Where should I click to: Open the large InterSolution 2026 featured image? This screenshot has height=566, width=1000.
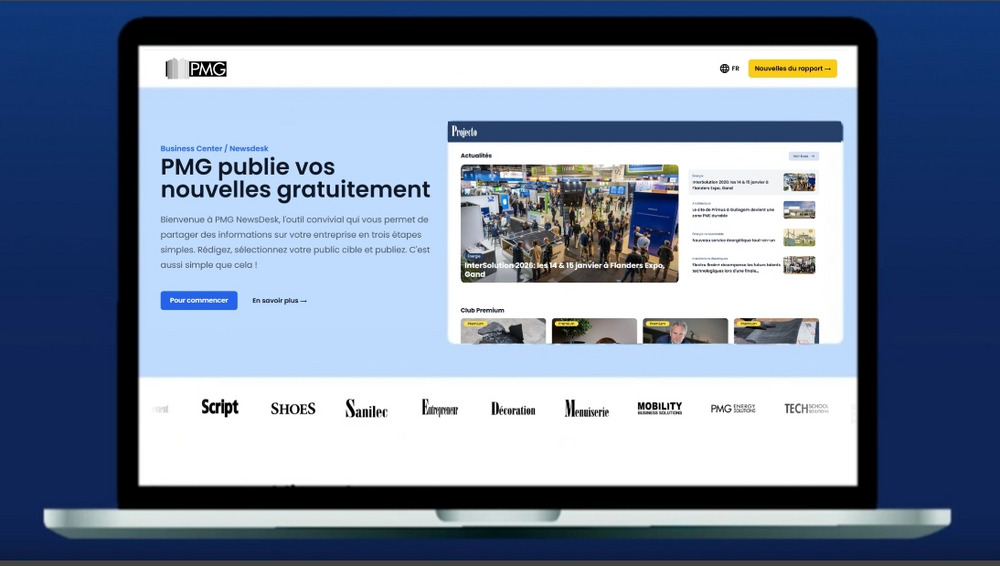[x=569, y=223]
